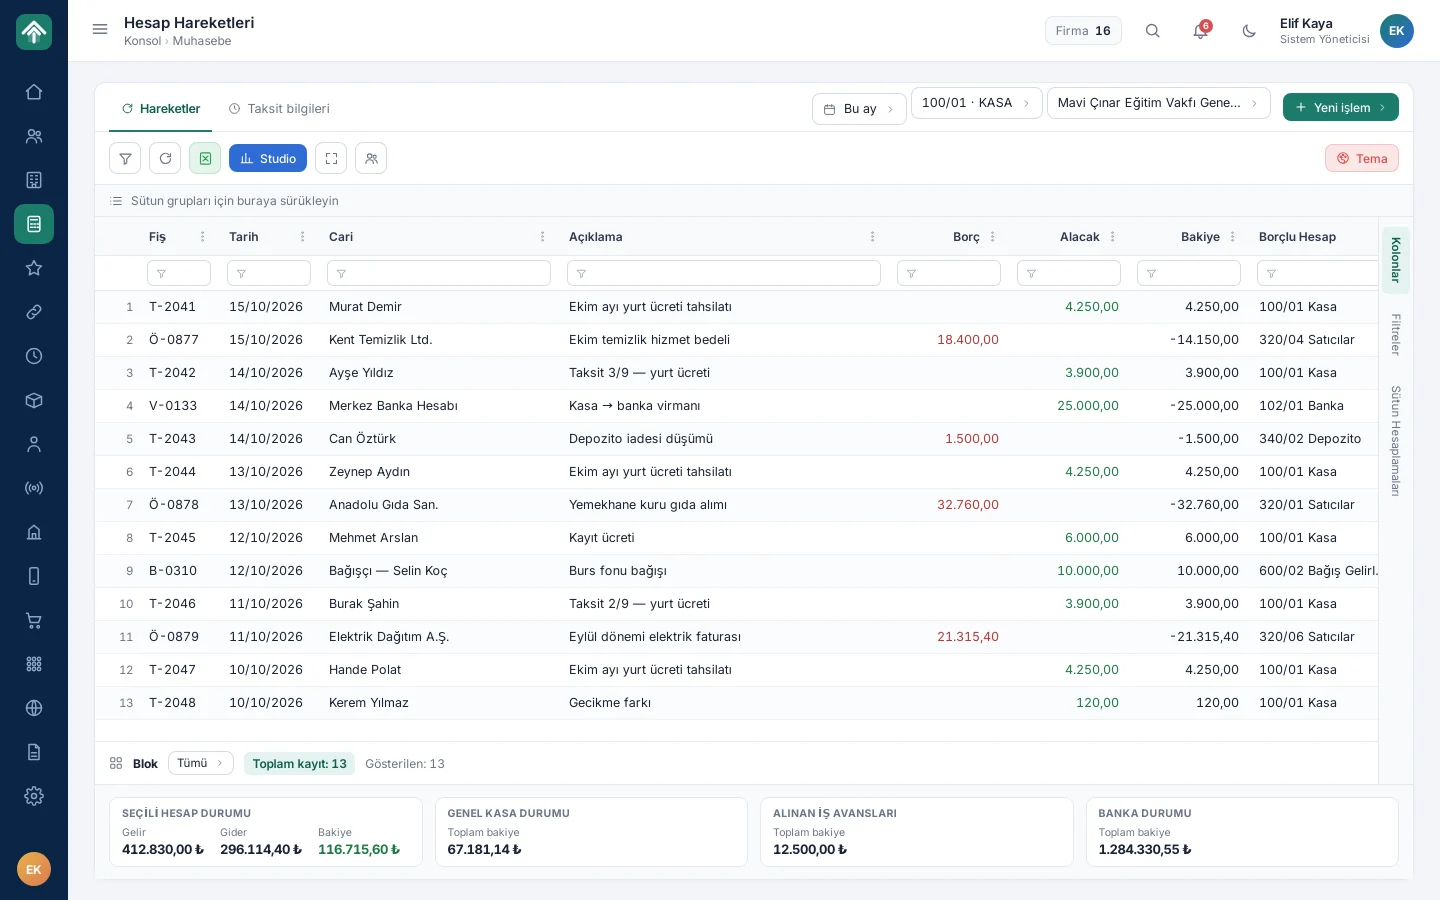Switch to the Taksit bilgileri tab
1440x900 pixels.
click(279, 109)
